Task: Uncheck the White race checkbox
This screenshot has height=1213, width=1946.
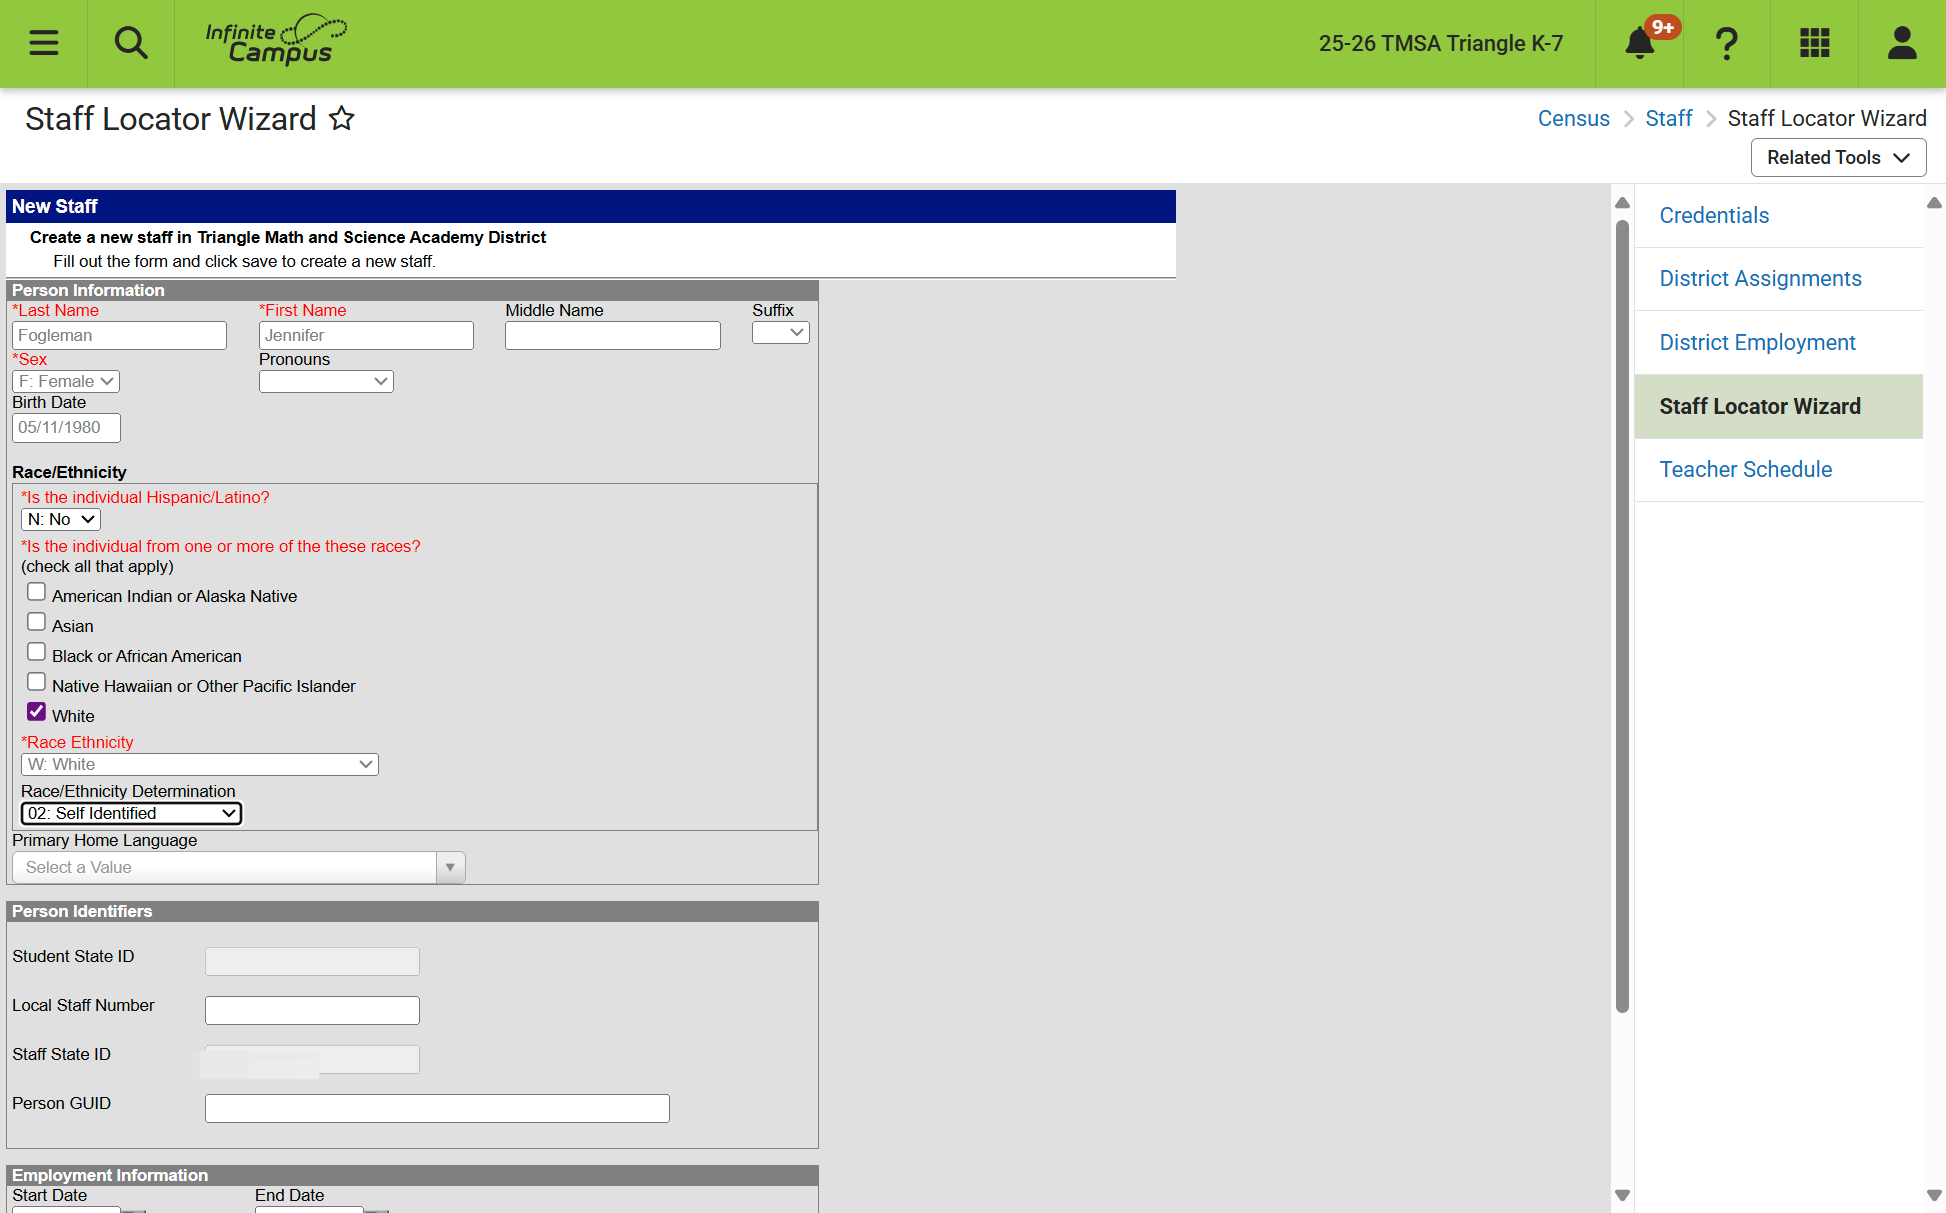Action: [x=37, y=712]
